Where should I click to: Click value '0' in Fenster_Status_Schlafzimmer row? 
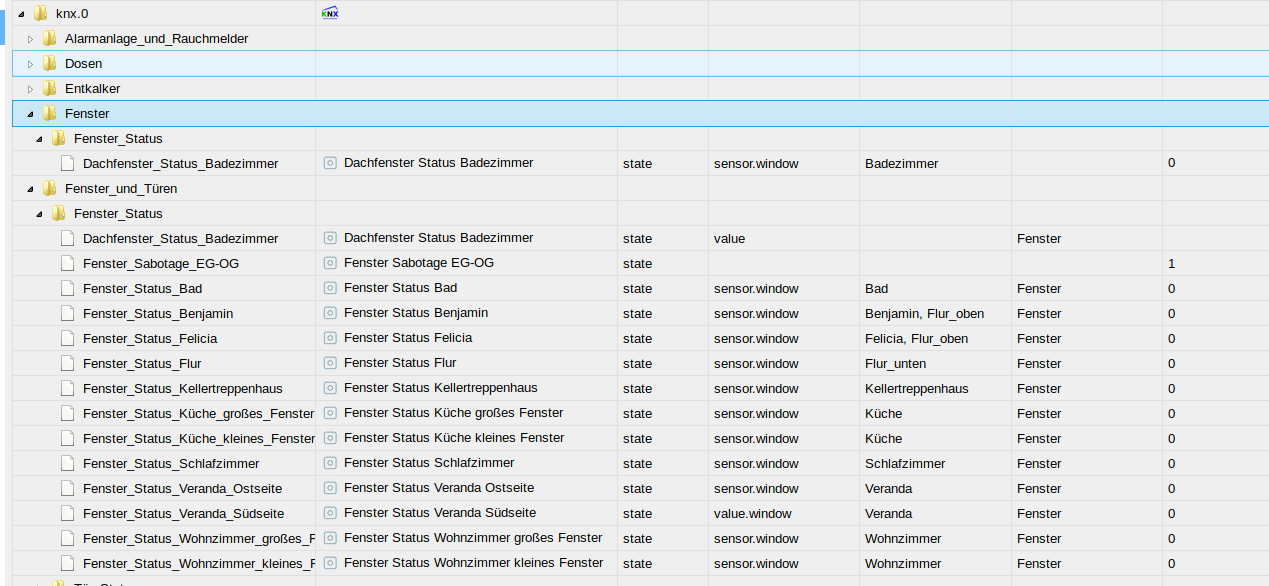1171,463
